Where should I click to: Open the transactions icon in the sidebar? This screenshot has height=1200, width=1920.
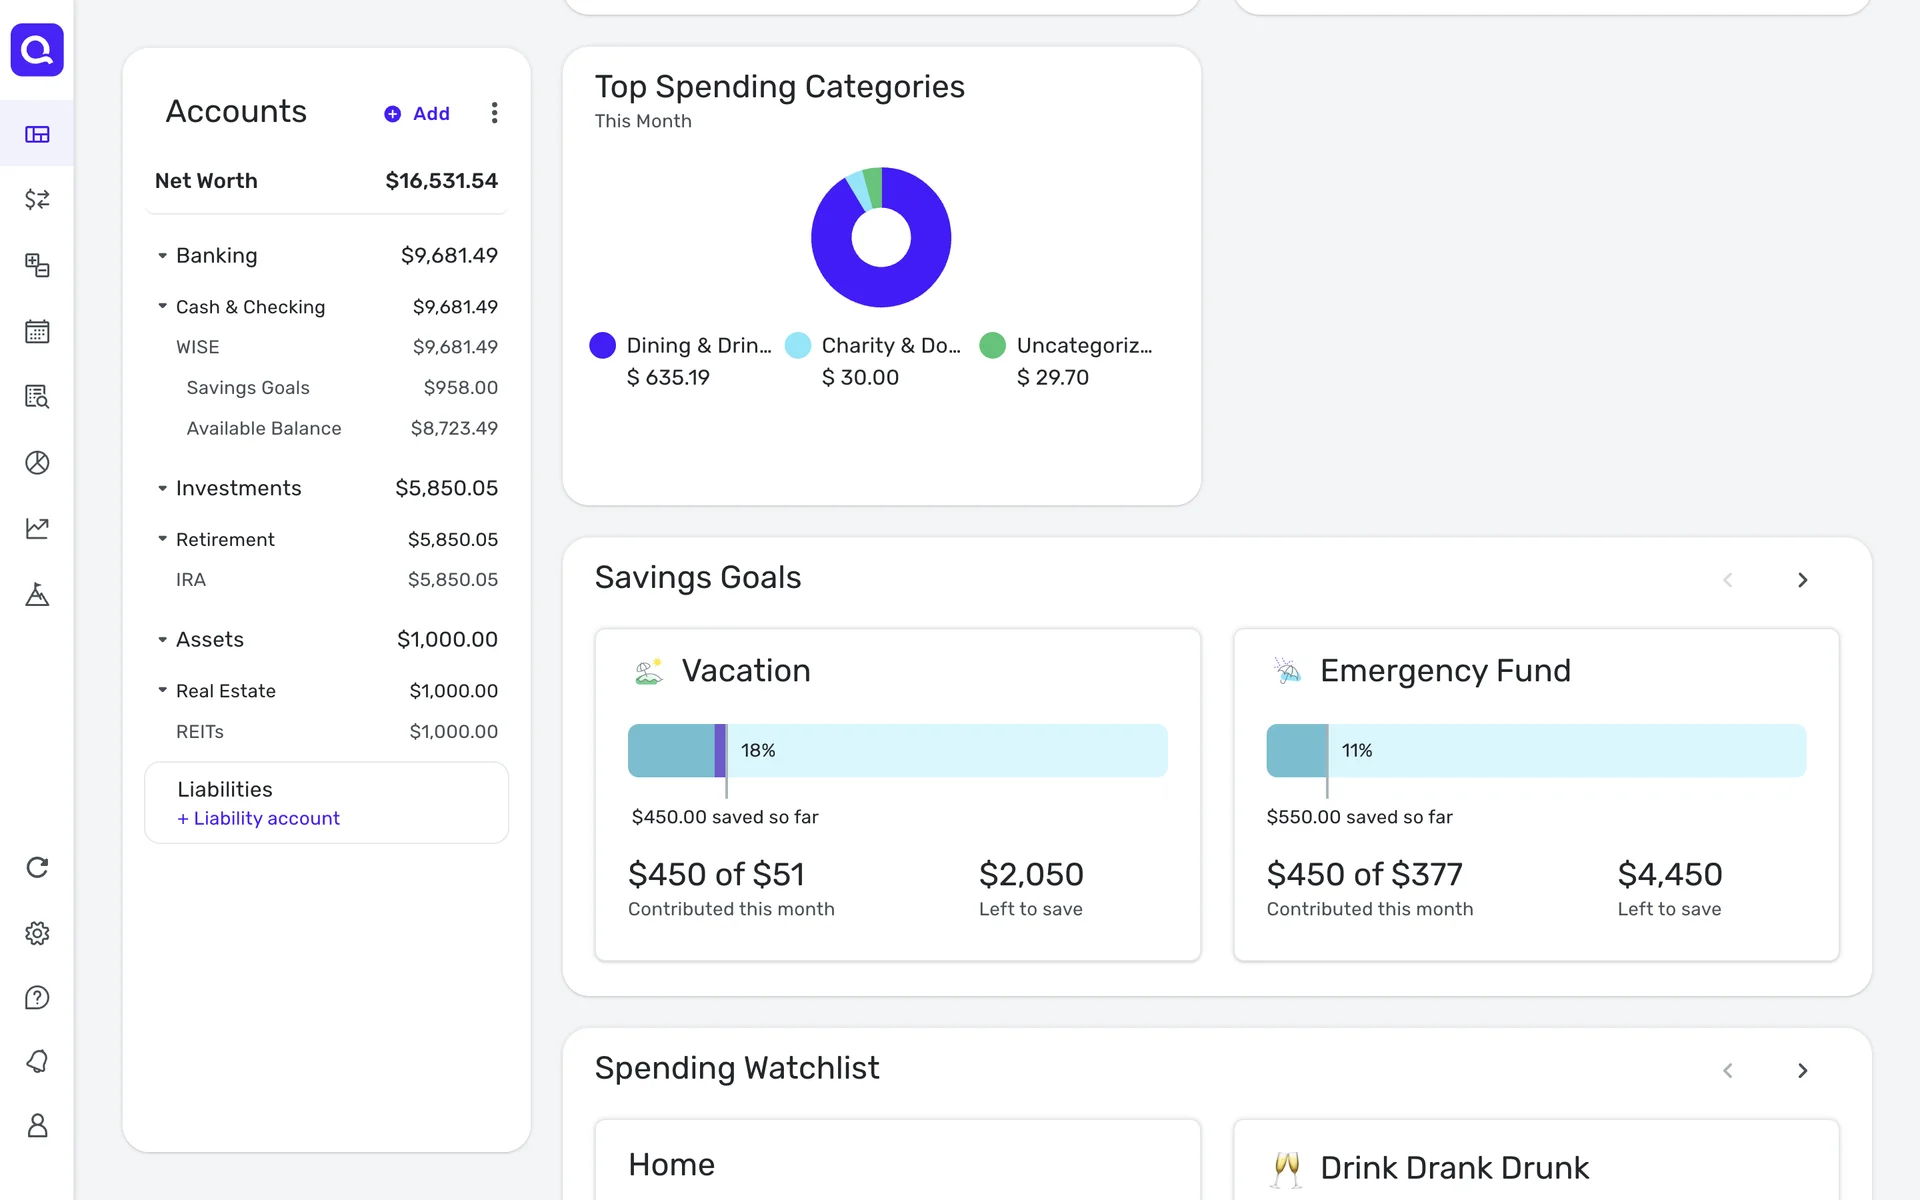click(x=37, y=200)
